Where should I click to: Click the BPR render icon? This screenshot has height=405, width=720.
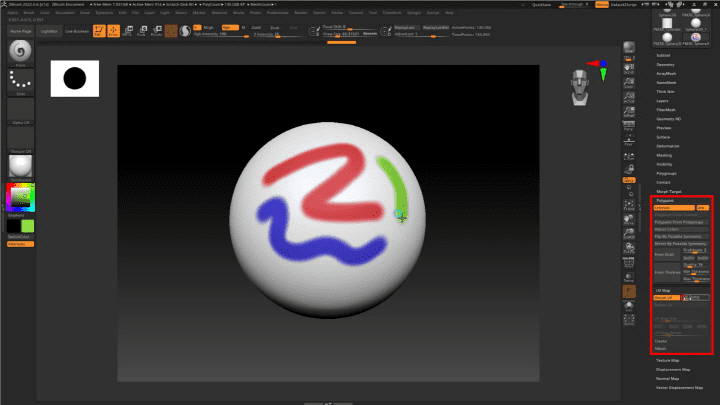(629, 49)
